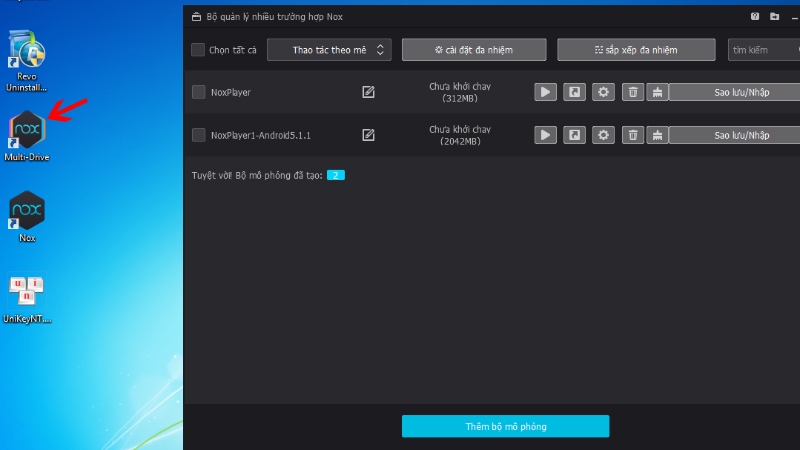Image resolution: width=800 pixels, height=450 pixels.
Task: Open folder icon in Nox title bar
Action: click(774, 16)
